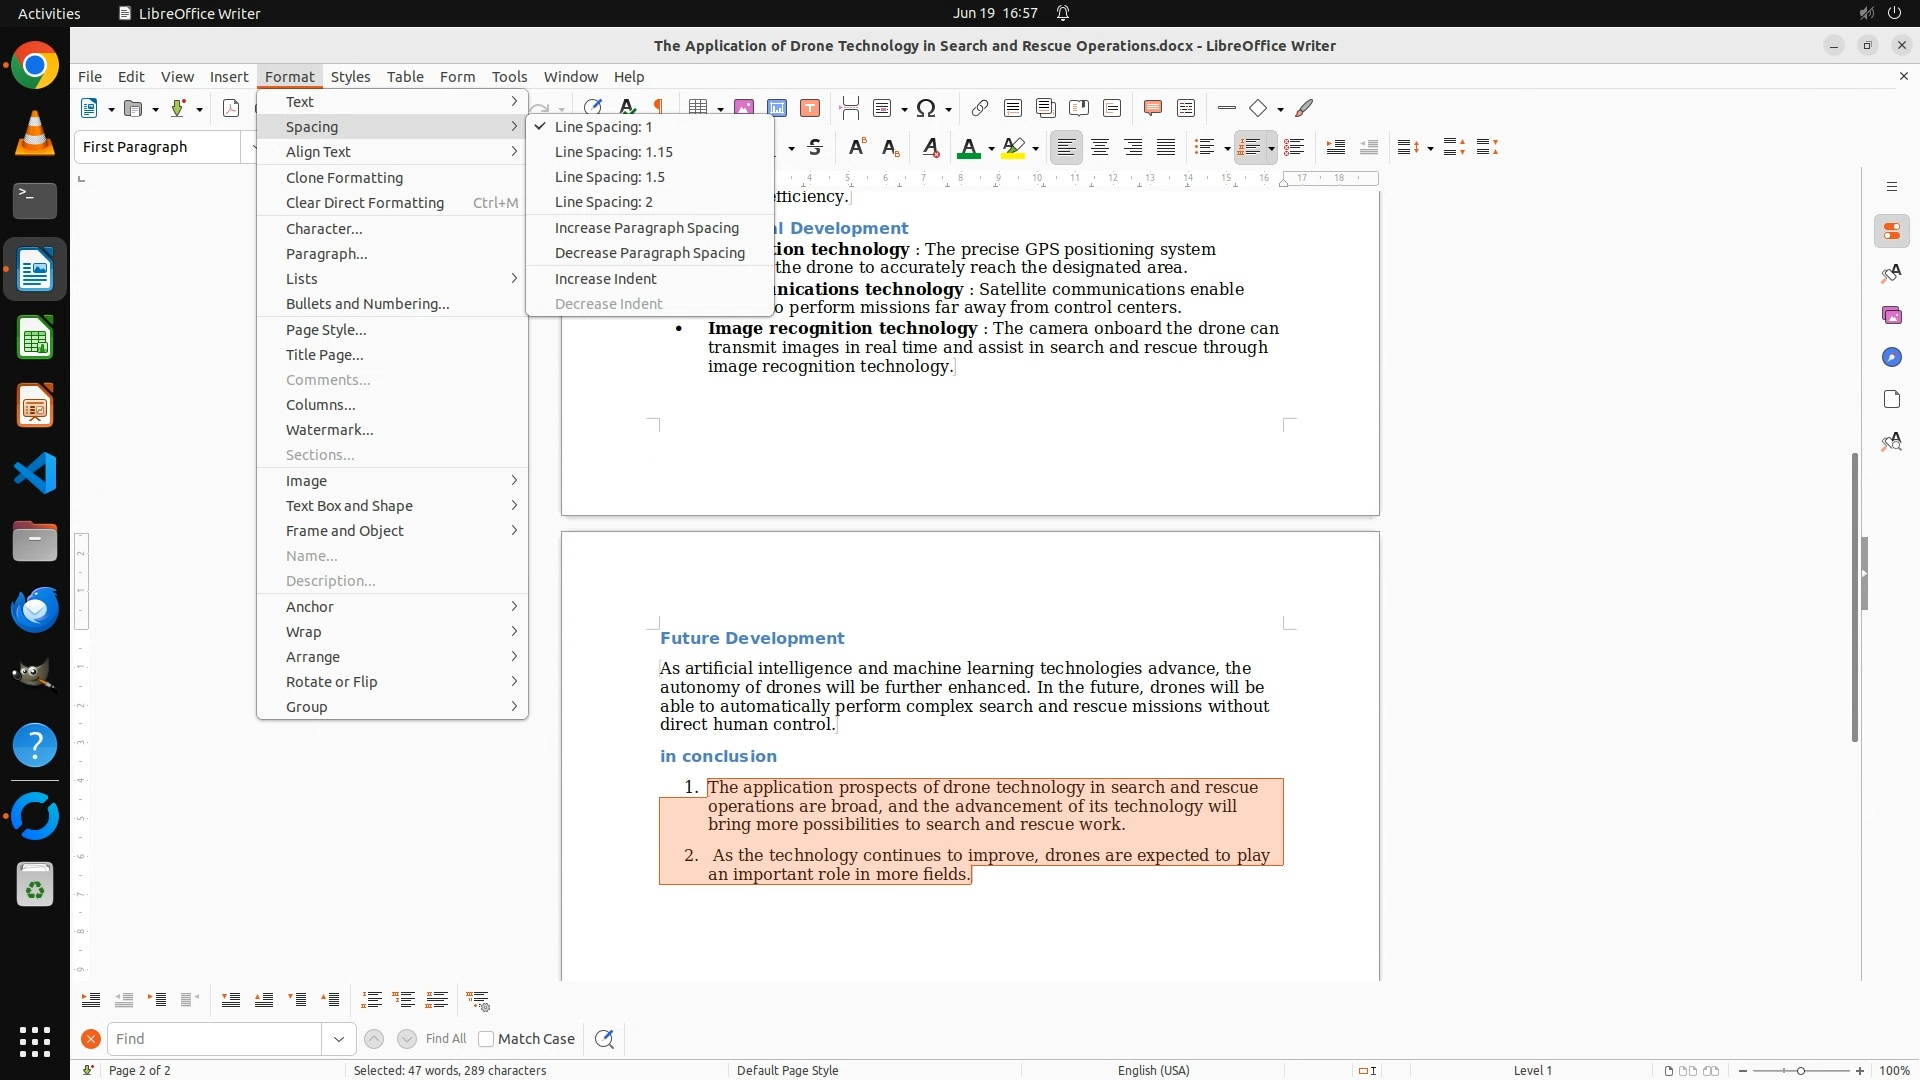Click the Center Horizontally alignment icon

point(1100,148)
